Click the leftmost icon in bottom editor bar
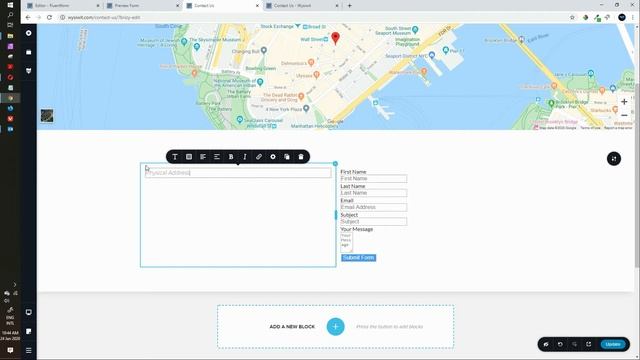640x360 pixels. tap(546, 344)
